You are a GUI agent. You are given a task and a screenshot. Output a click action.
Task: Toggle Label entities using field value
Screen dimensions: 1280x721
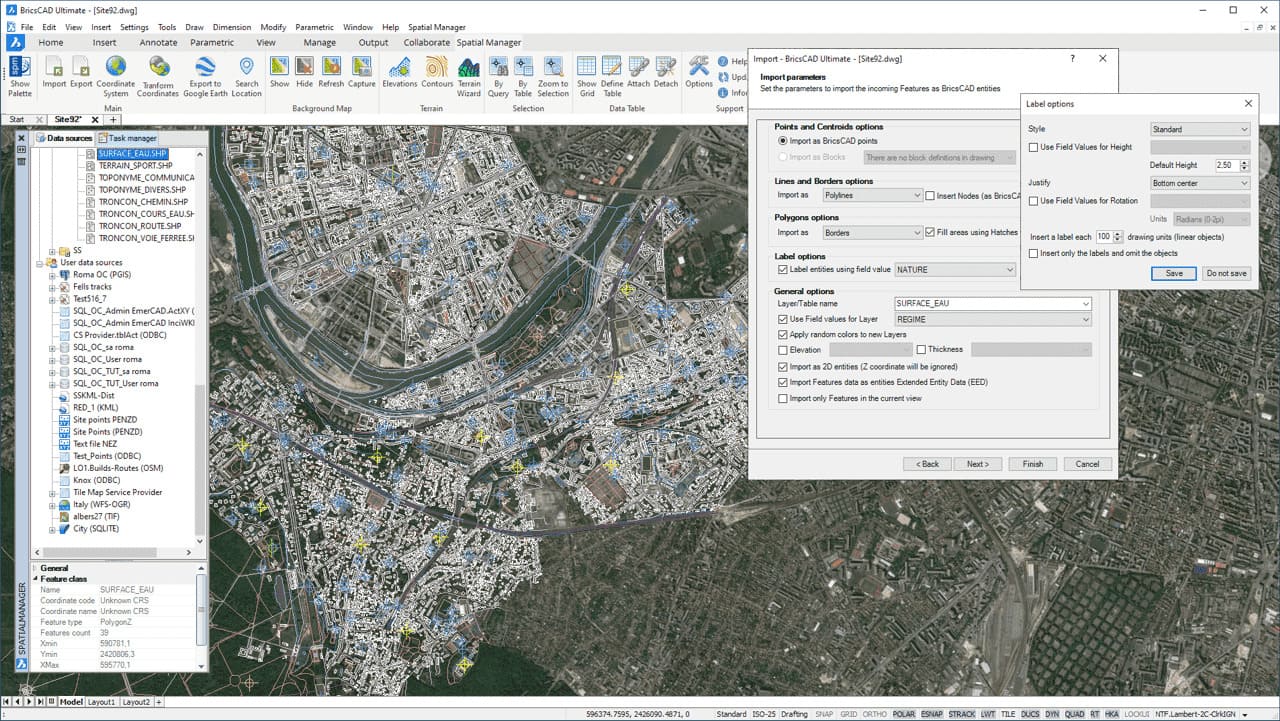tap(783, 269)
